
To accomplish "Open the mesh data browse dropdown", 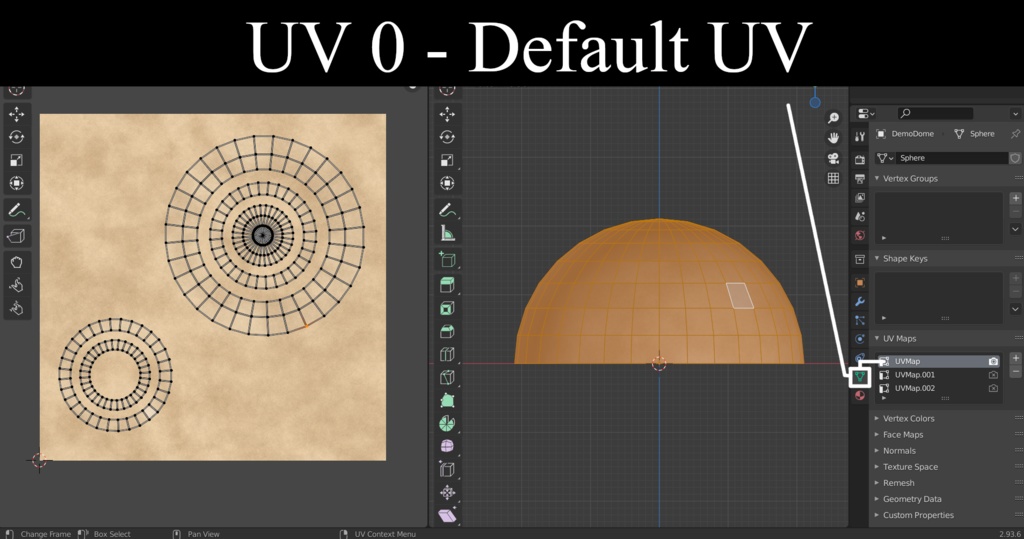I will coord(885,158).
